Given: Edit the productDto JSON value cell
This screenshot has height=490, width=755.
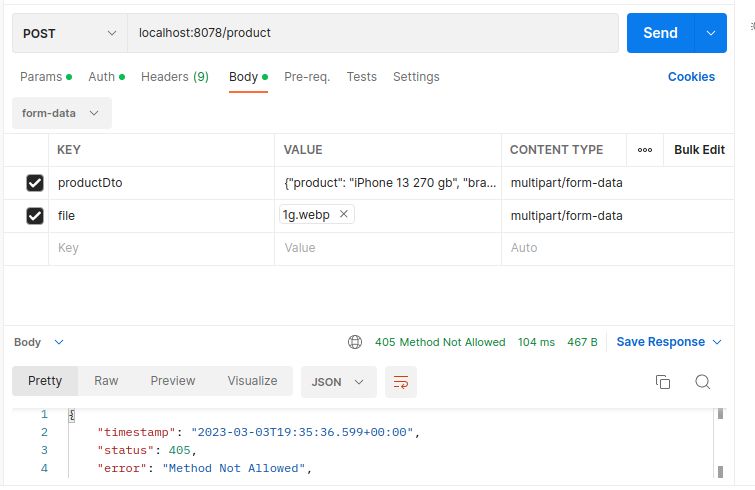Looking at the screenshot, I should click(x=388, y=183).
